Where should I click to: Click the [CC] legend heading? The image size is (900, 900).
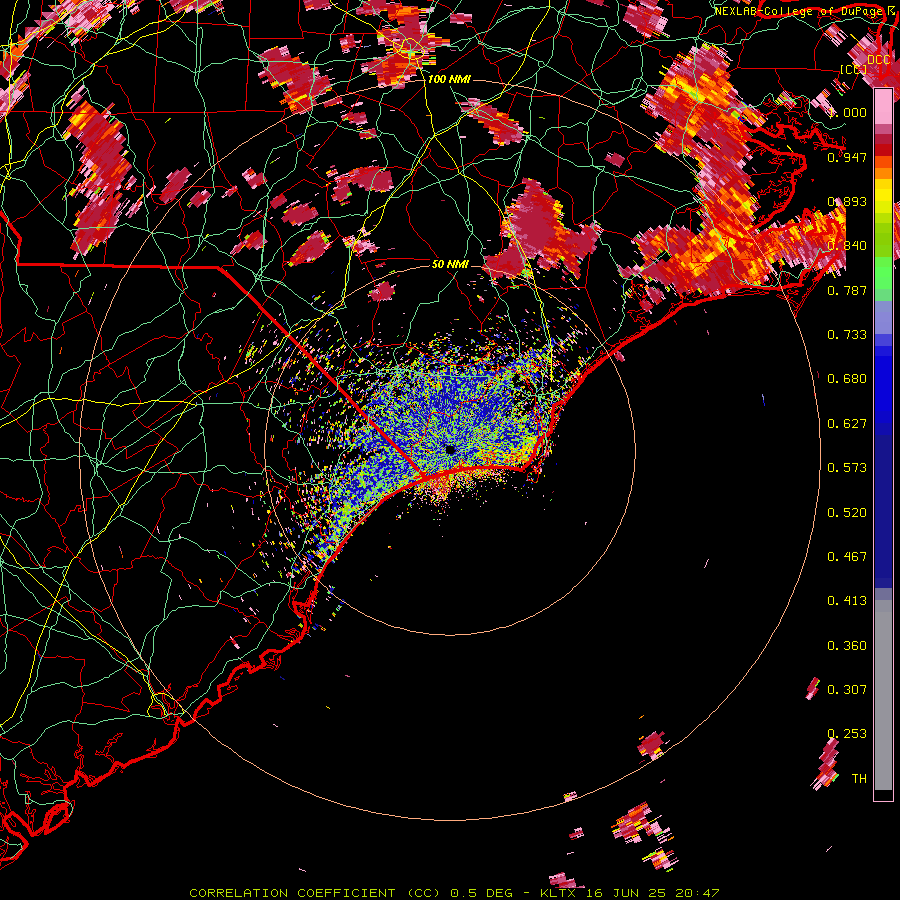click(x=854, y=69)
